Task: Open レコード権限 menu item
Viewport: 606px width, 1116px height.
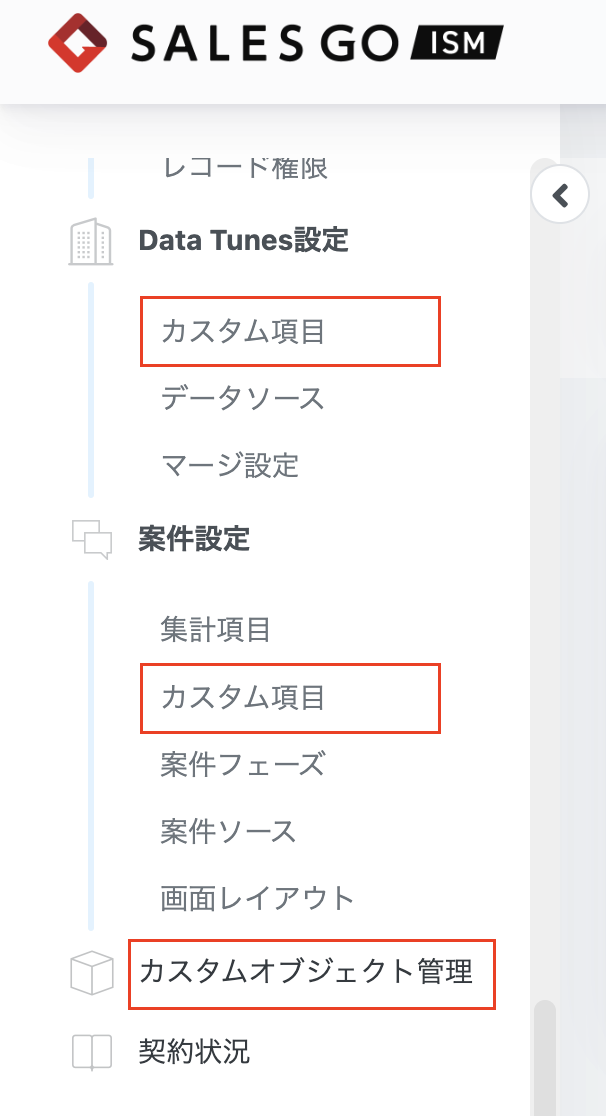Action: click(244, 167)
